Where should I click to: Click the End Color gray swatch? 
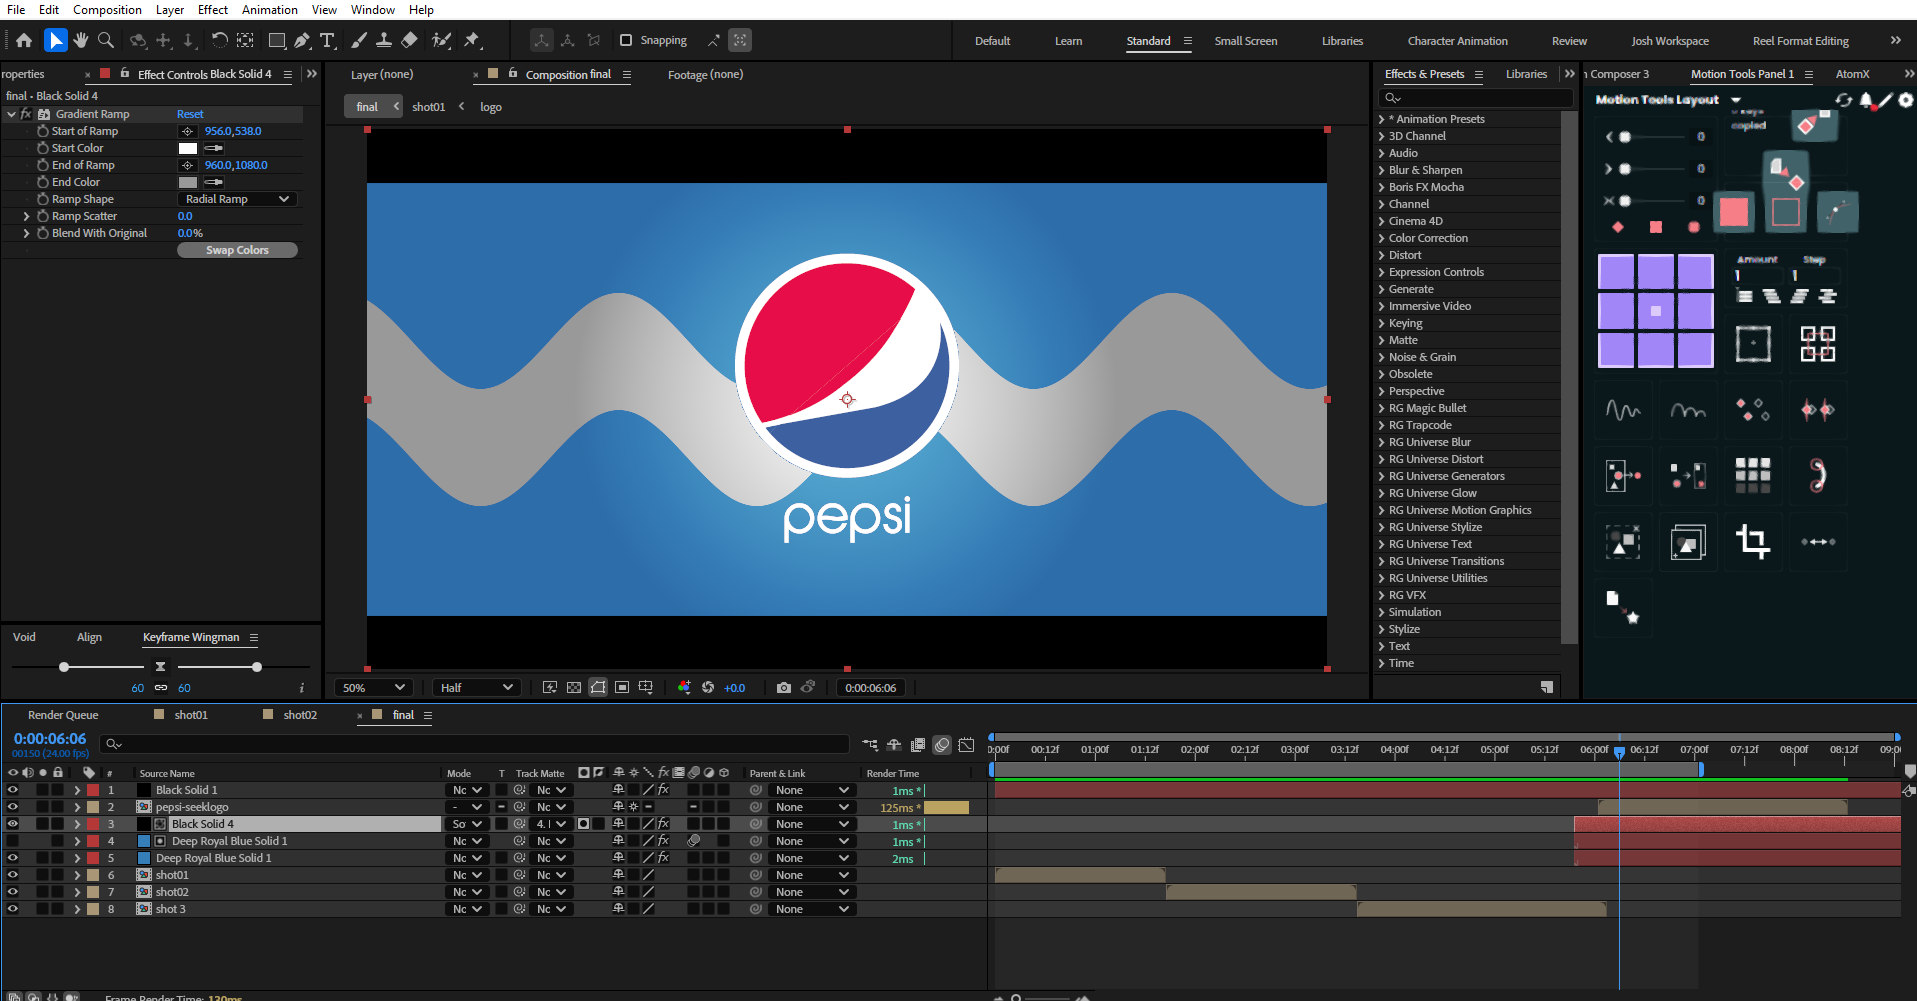(x=188, y=182)
